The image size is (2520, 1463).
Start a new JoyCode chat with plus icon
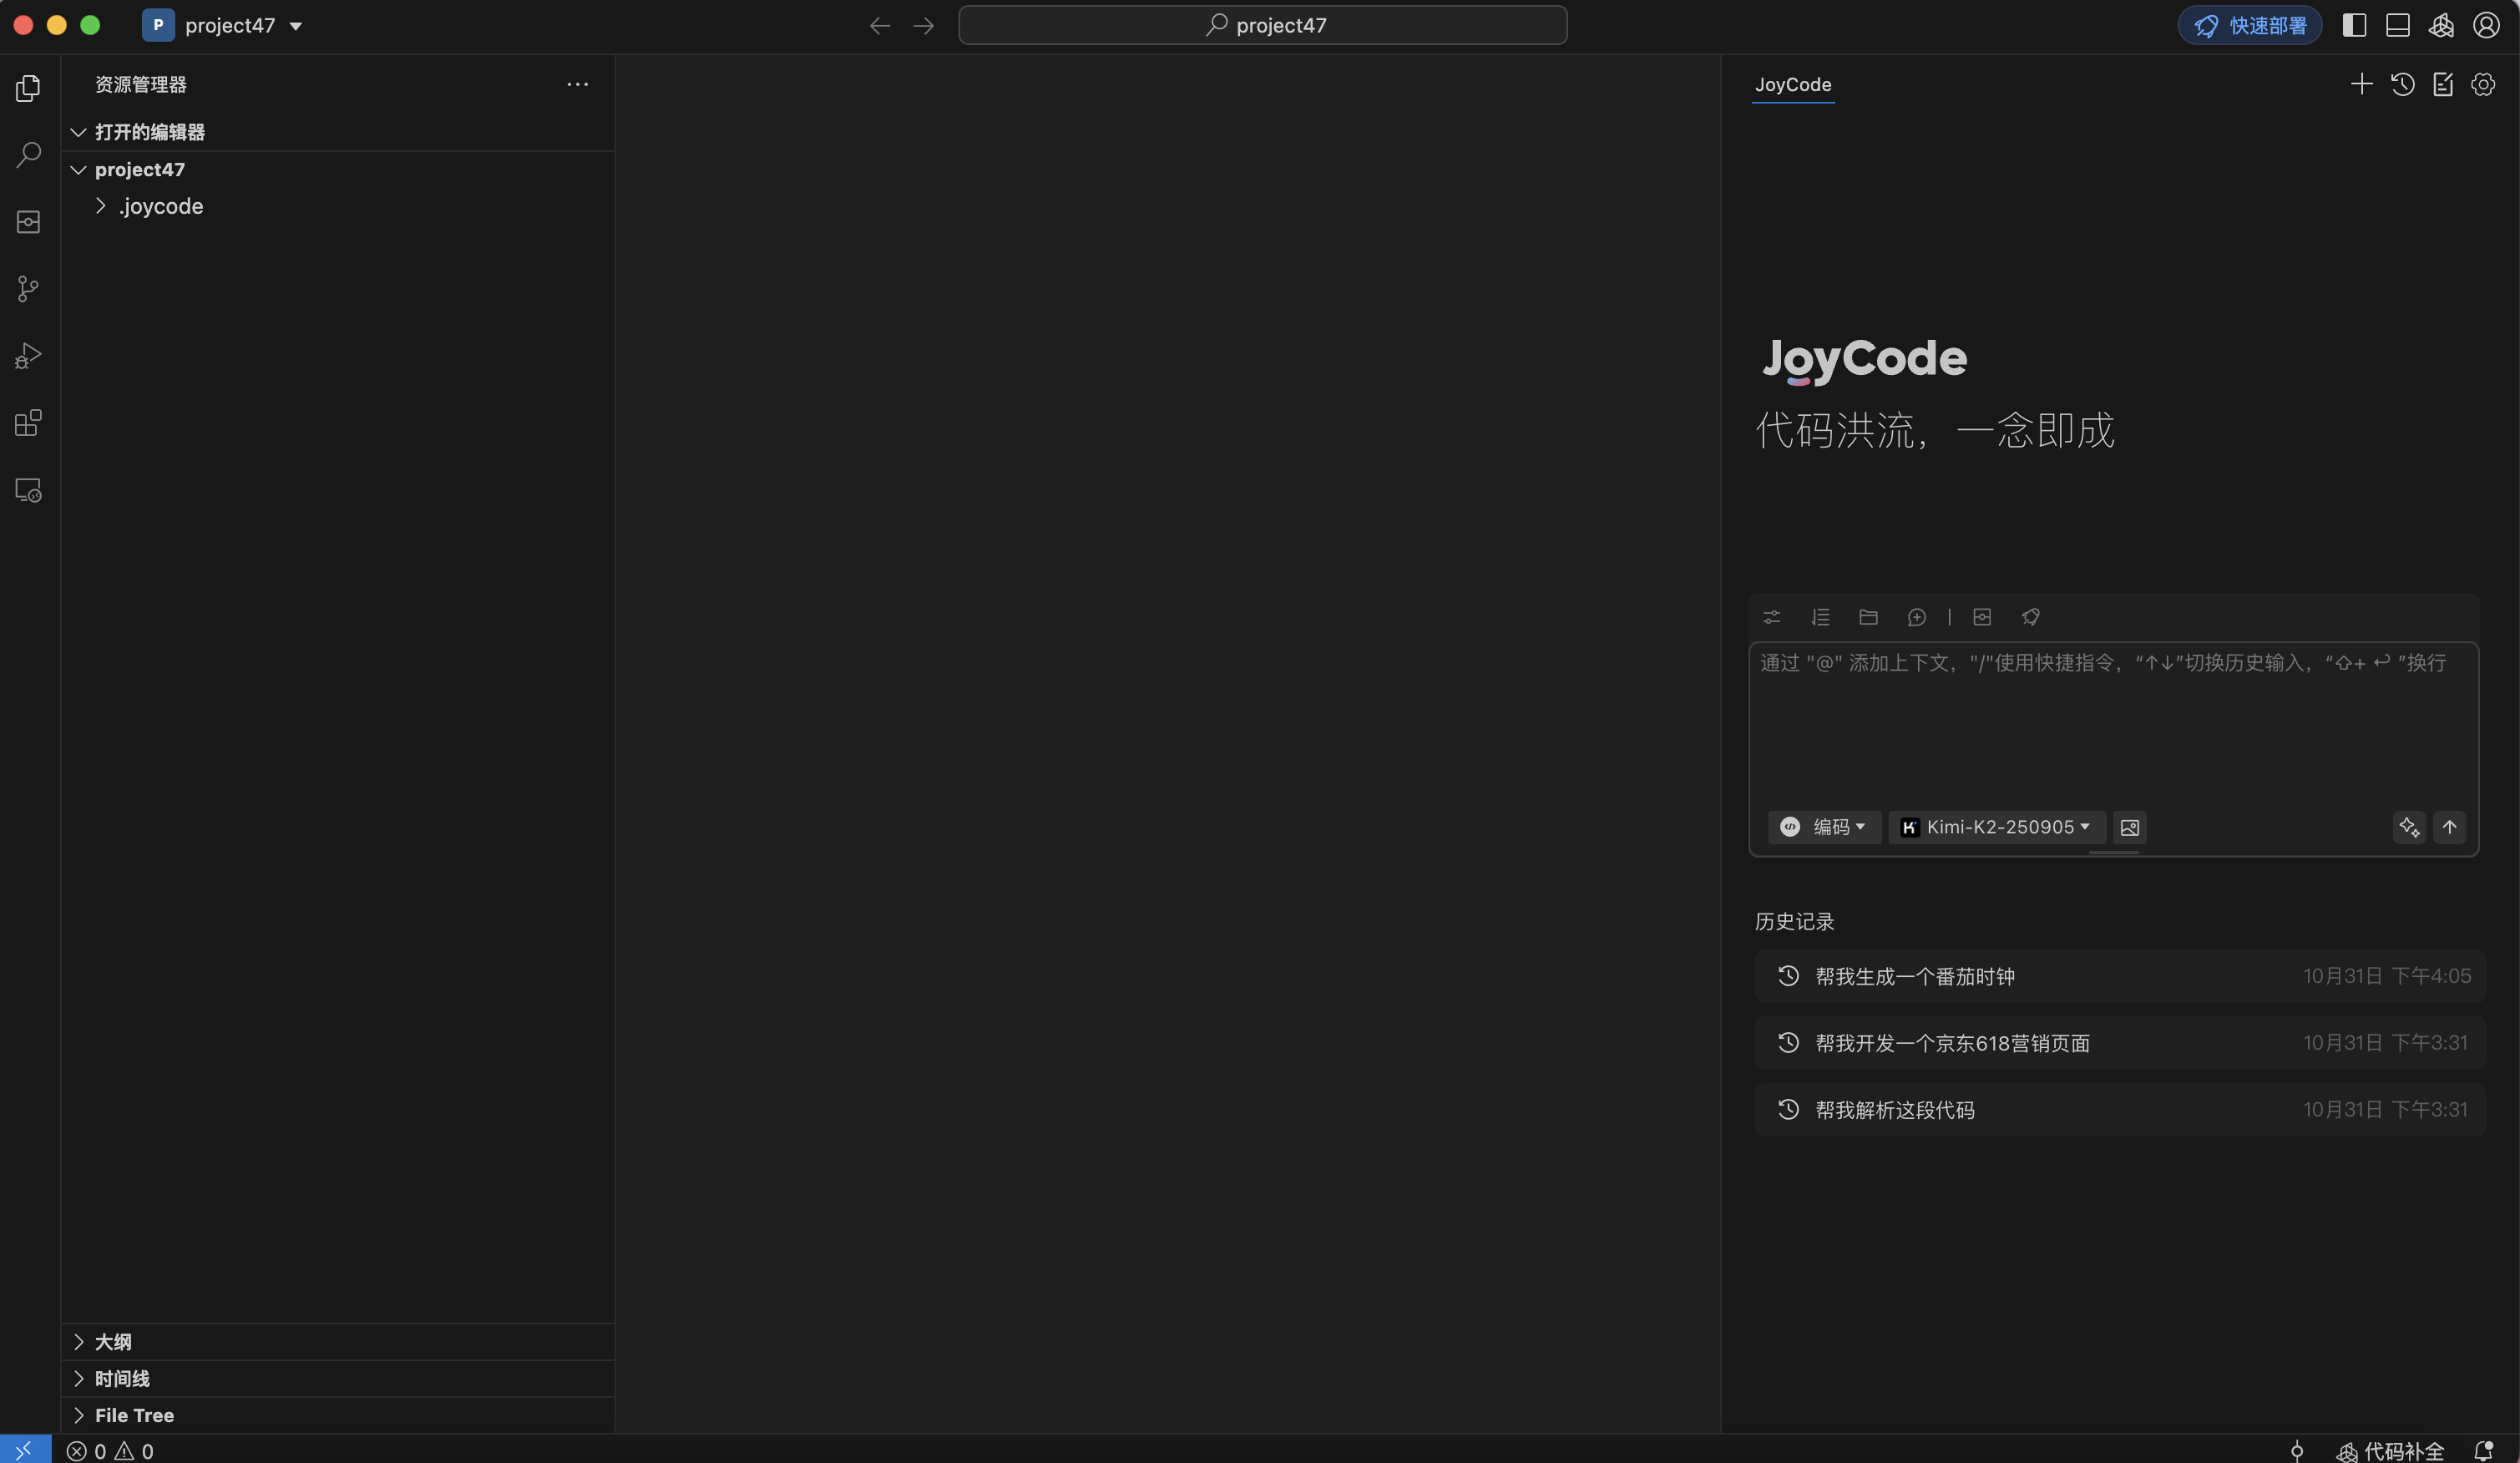click(2361, 84)
